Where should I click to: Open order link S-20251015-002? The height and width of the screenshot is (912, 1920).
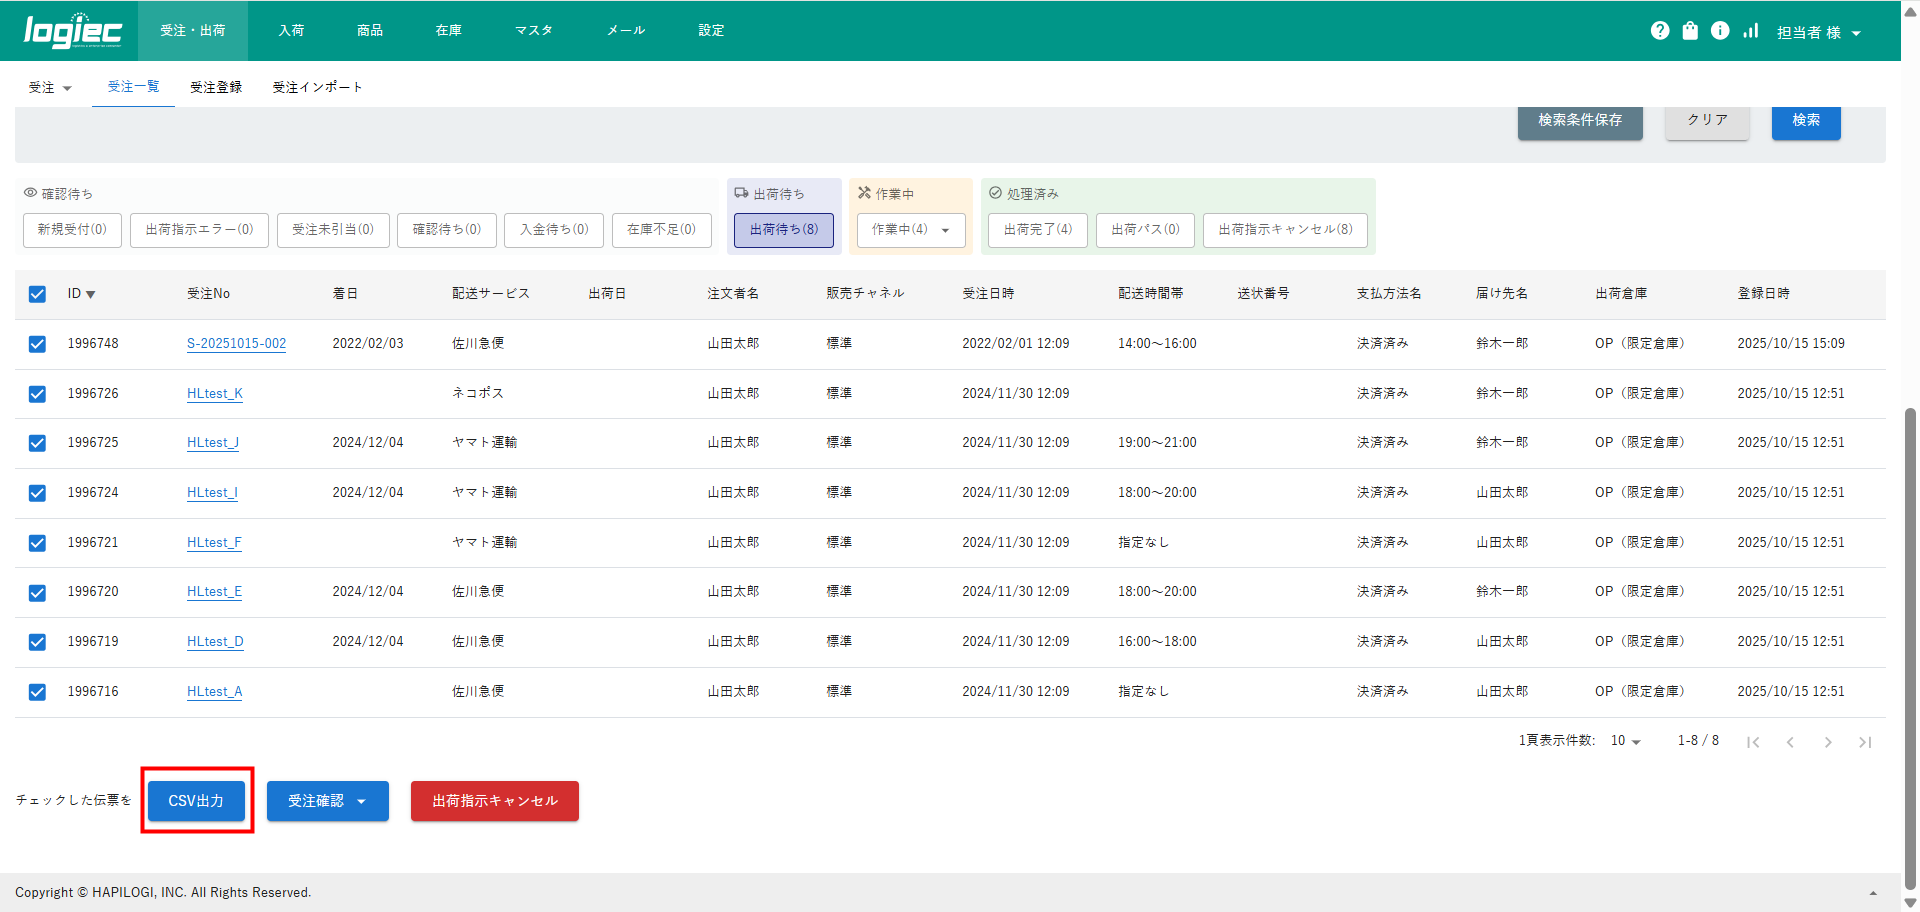[x=236, y=344]
